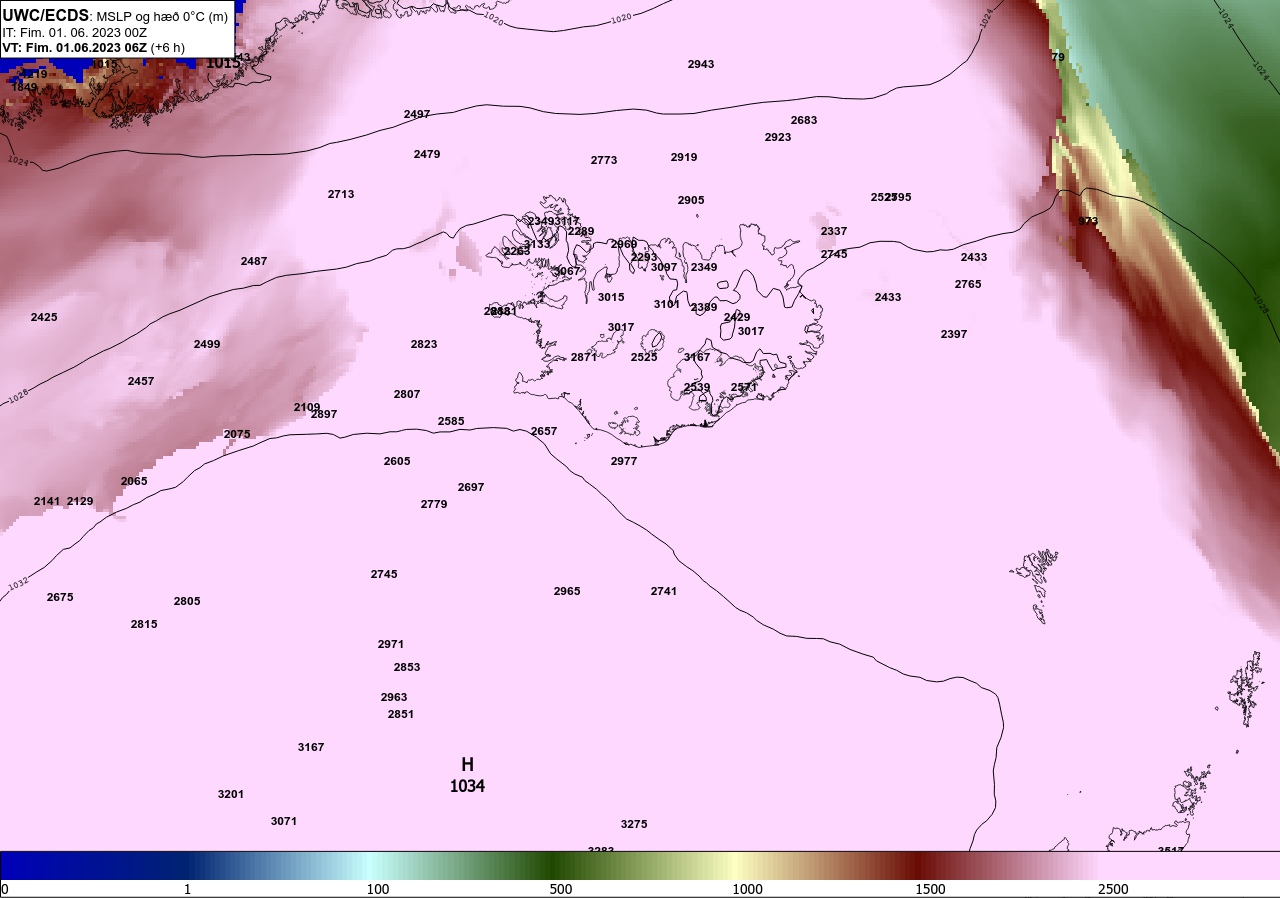Click the 2397 height value
Viewport: 1280px width, 898px height.
(954, 334)
